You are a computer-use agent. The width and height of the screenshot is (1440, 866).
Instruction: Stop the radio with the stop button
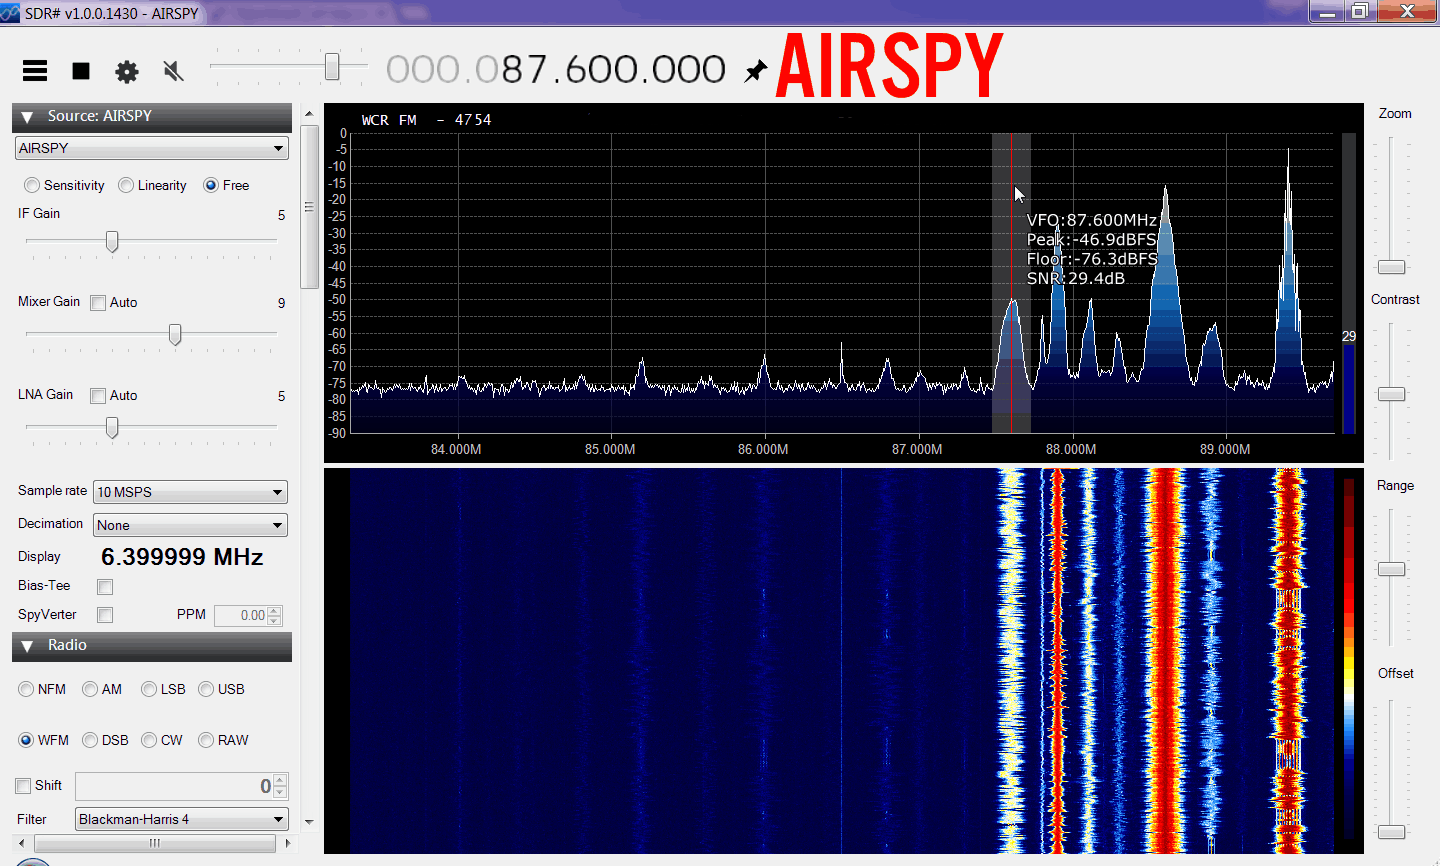click(81, 71)
